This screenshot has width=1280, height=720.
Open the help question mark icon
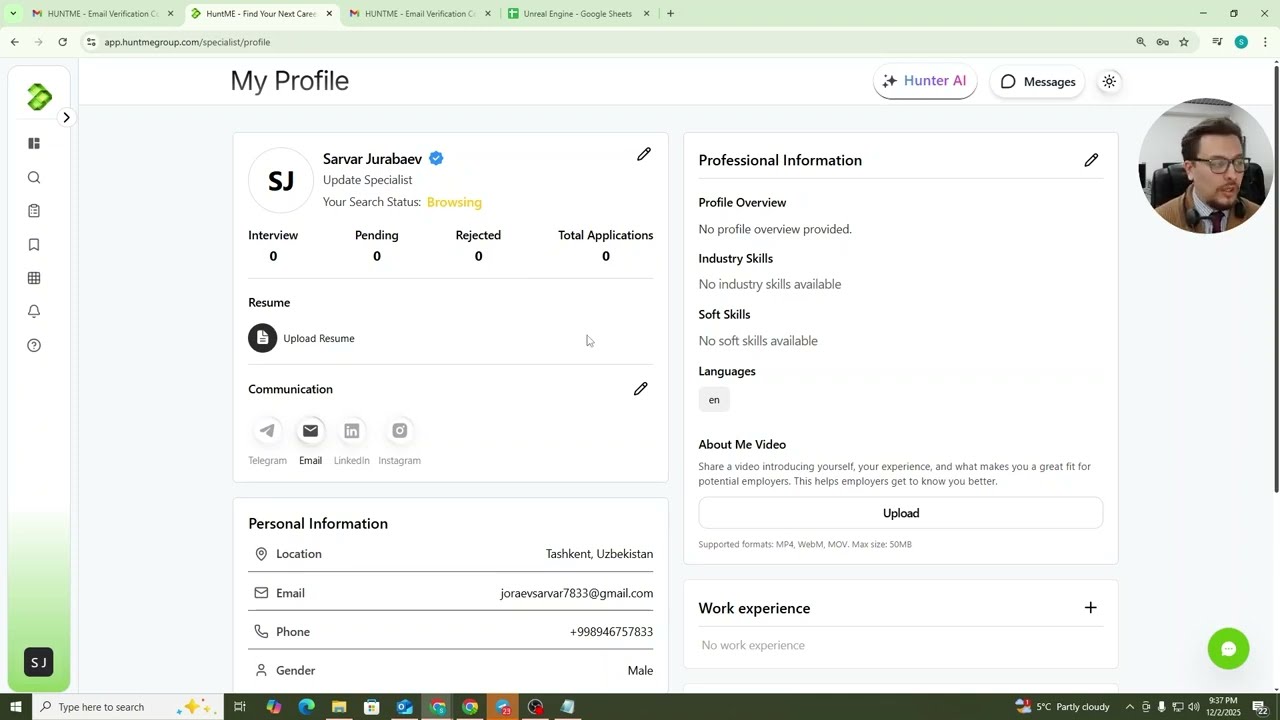[x=34, y=345]
